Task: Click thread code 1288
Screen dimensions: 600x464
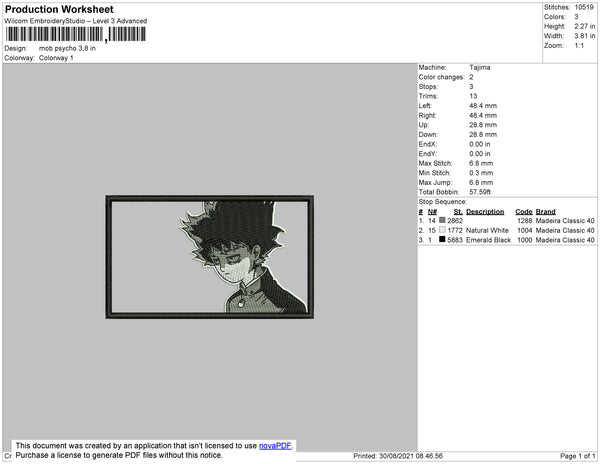Action: click(525, 221)
